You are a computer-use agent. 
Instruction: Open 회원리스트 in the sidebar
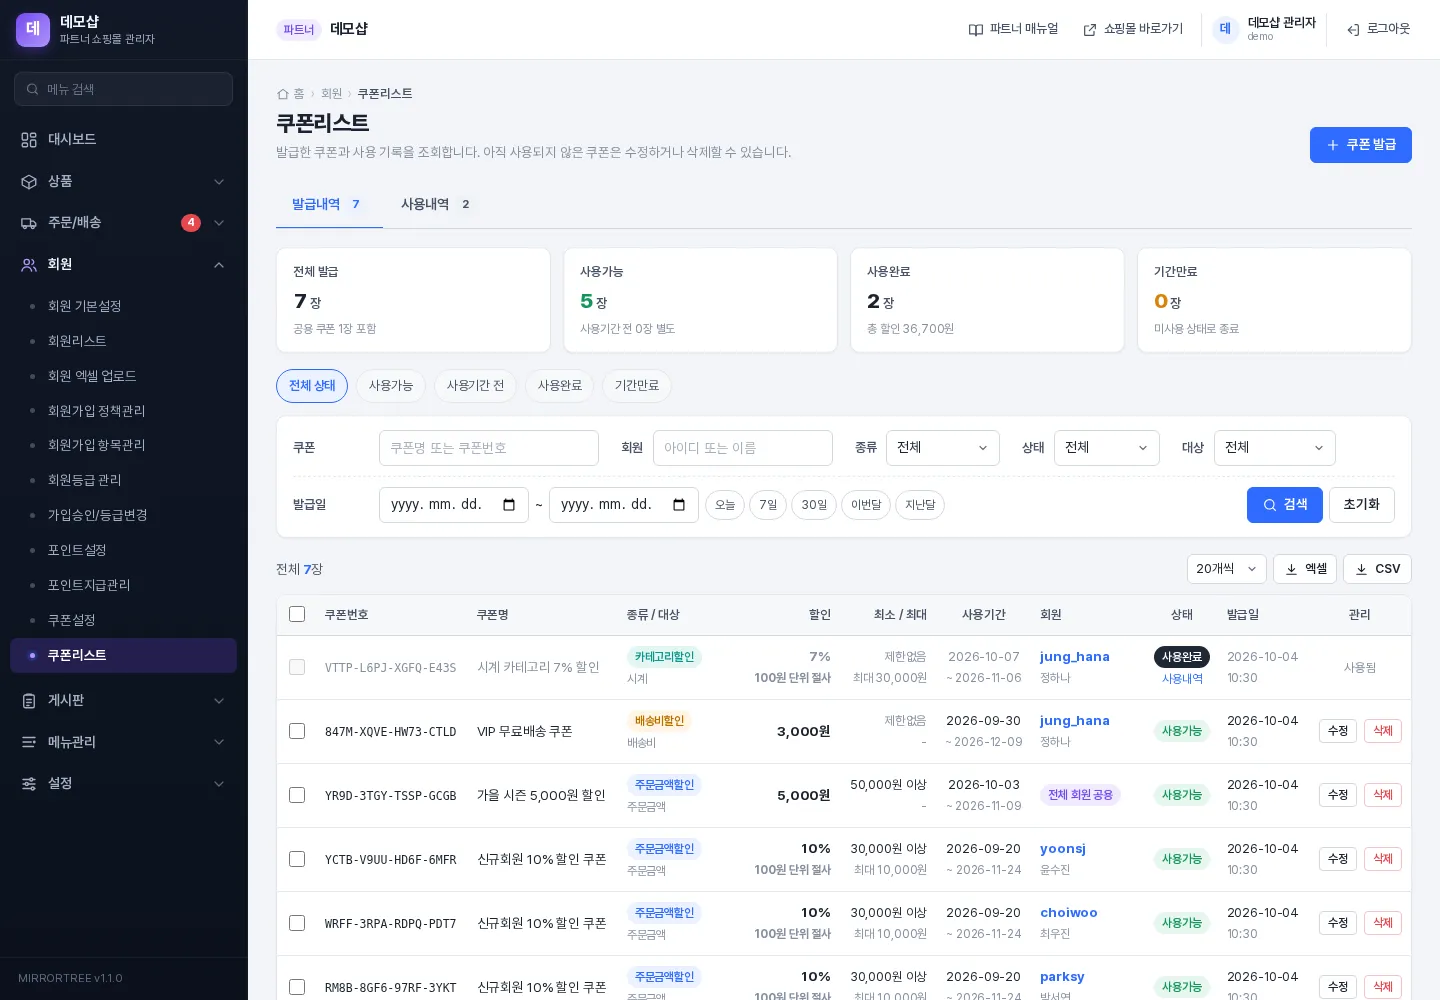tap(123, 341)
